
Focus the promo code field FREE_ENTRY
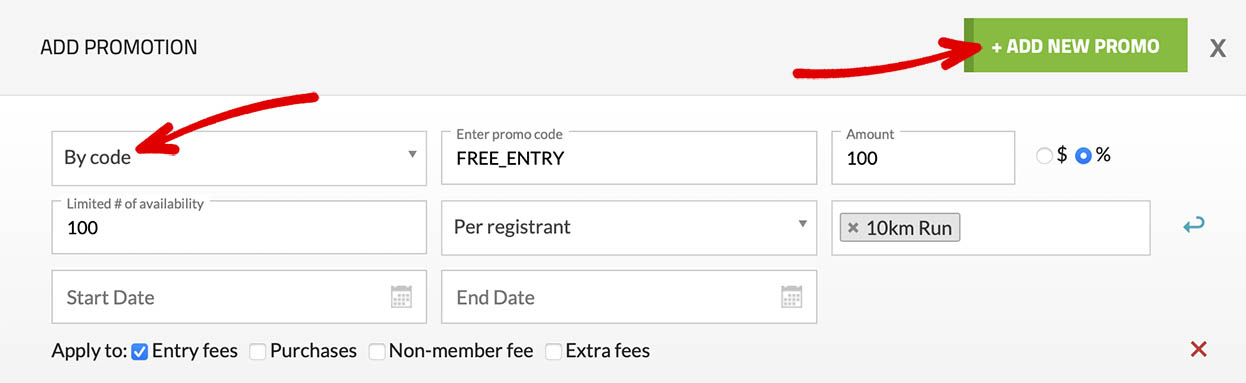point(629,157)
